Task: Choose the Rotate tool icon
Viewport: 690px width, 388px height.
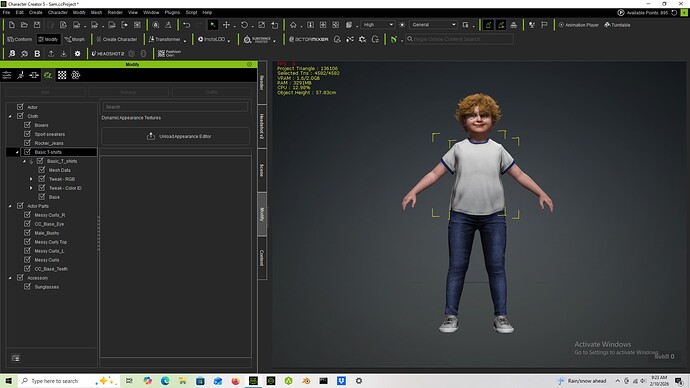Action: [x=244, y=25]
